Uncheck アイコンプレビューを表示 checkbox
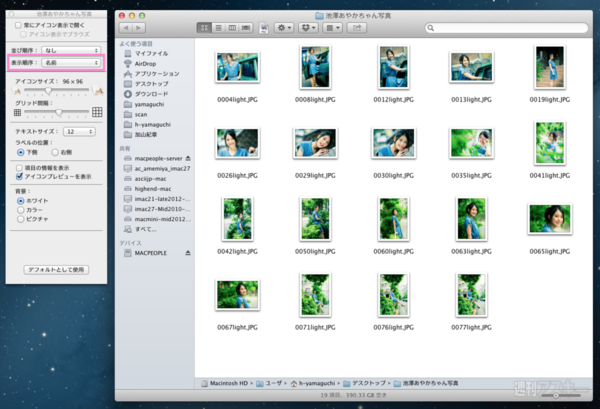600x409 pixels. 19,176
